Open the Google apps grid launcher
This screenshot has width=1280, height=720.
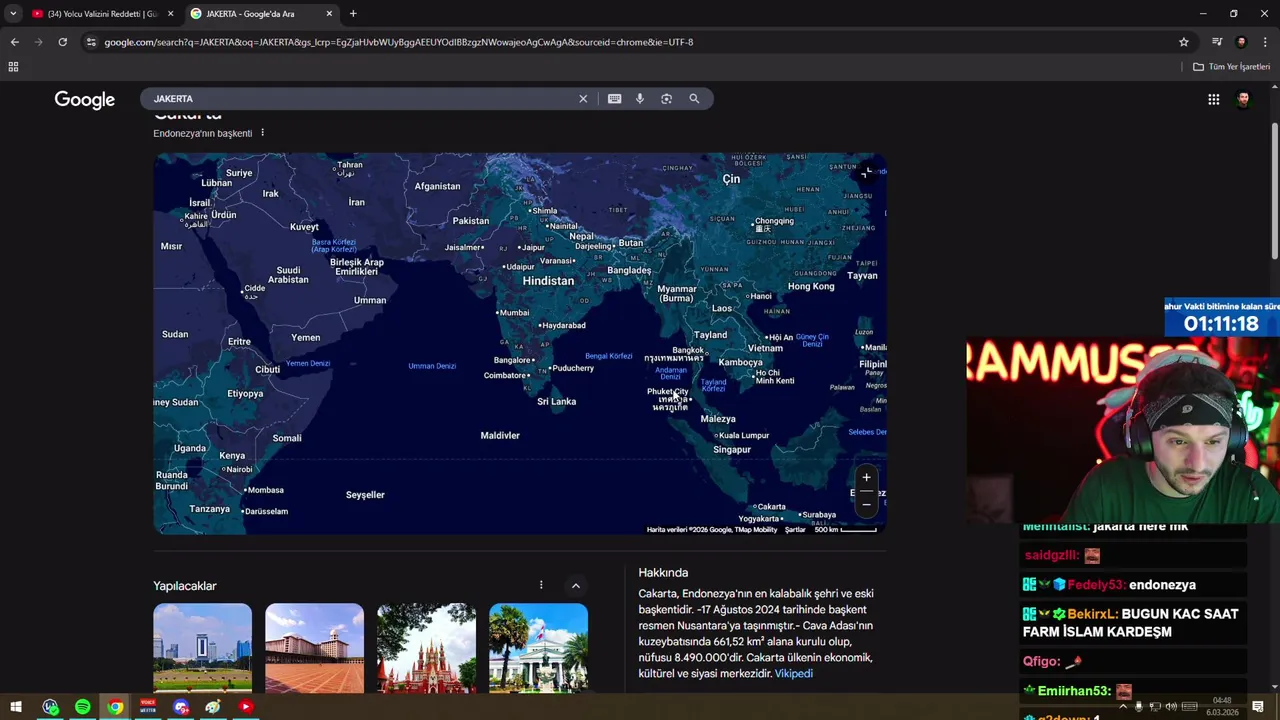1213,99
